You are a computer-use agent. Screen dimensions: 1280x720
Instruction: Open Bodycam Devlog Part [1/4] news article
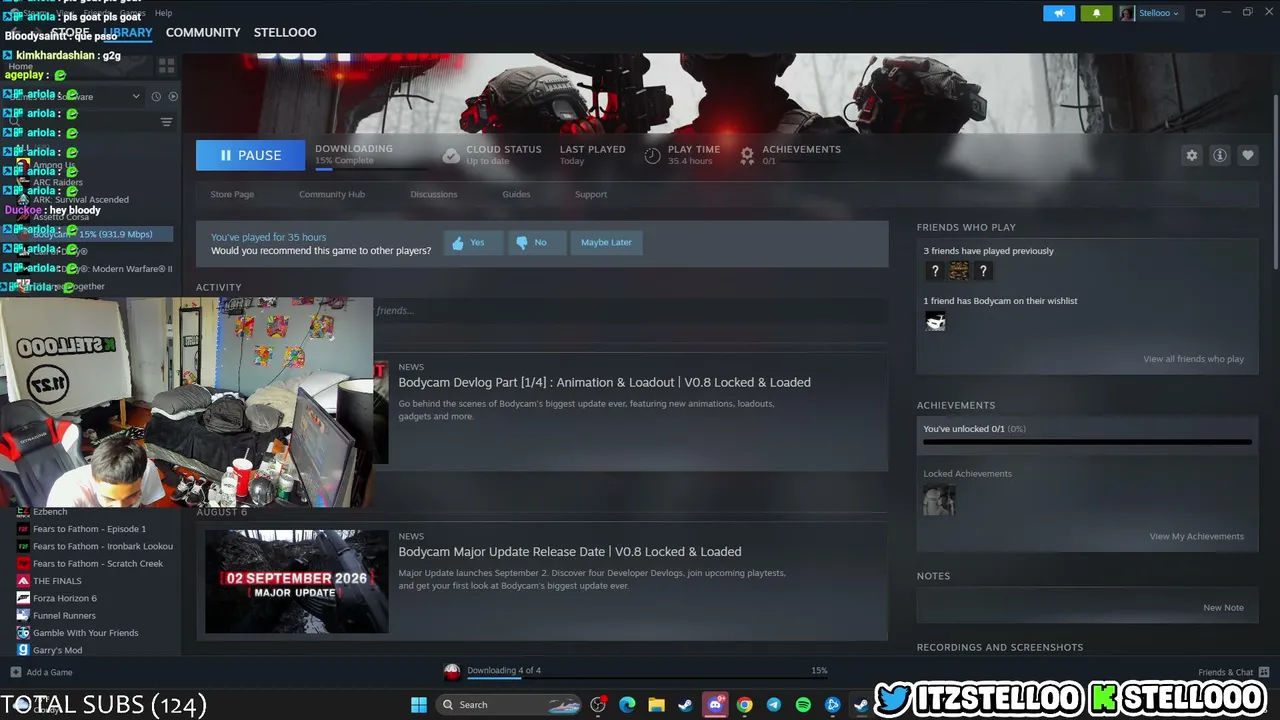click(605, 382)
